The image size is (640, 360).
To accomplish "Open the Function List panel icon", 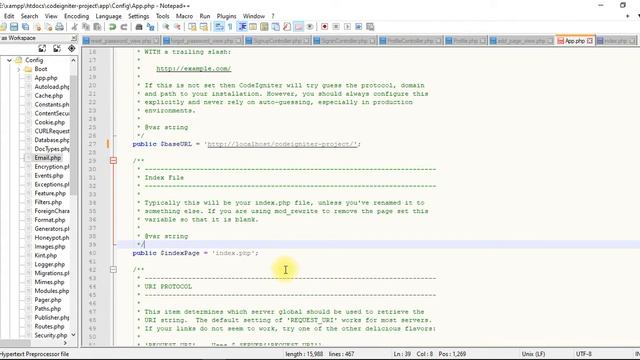I will click(287, 27).
